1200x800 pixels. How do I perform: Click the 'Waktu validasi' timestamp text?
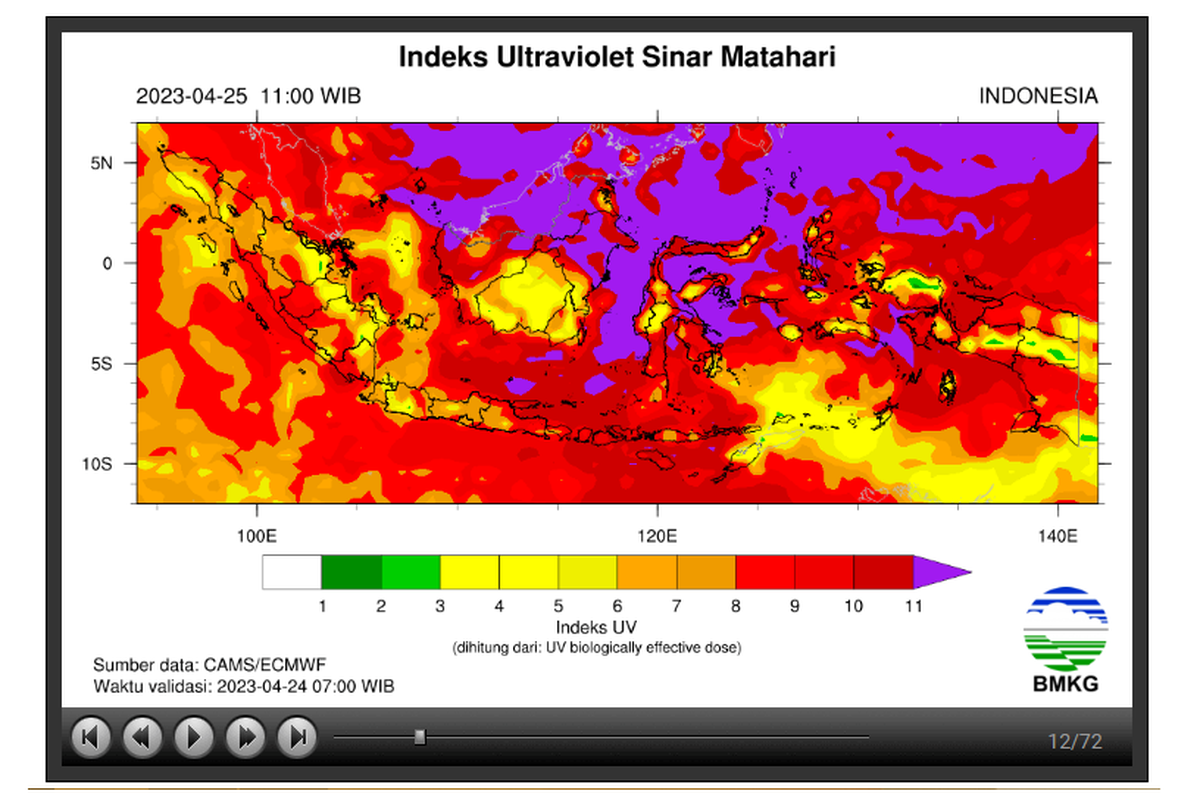244,686
